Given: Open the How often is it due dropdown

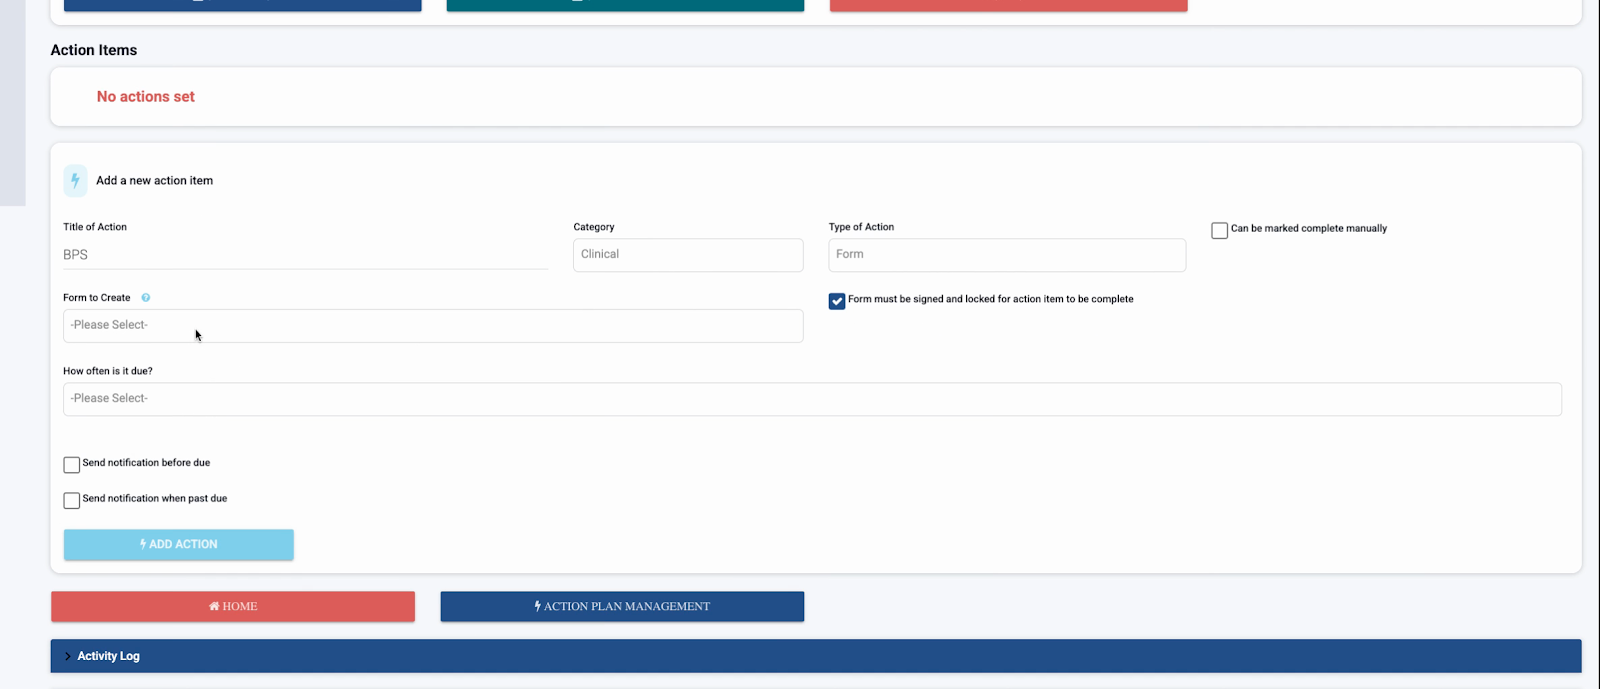Looking at the screenshot, I should point(811,399).
